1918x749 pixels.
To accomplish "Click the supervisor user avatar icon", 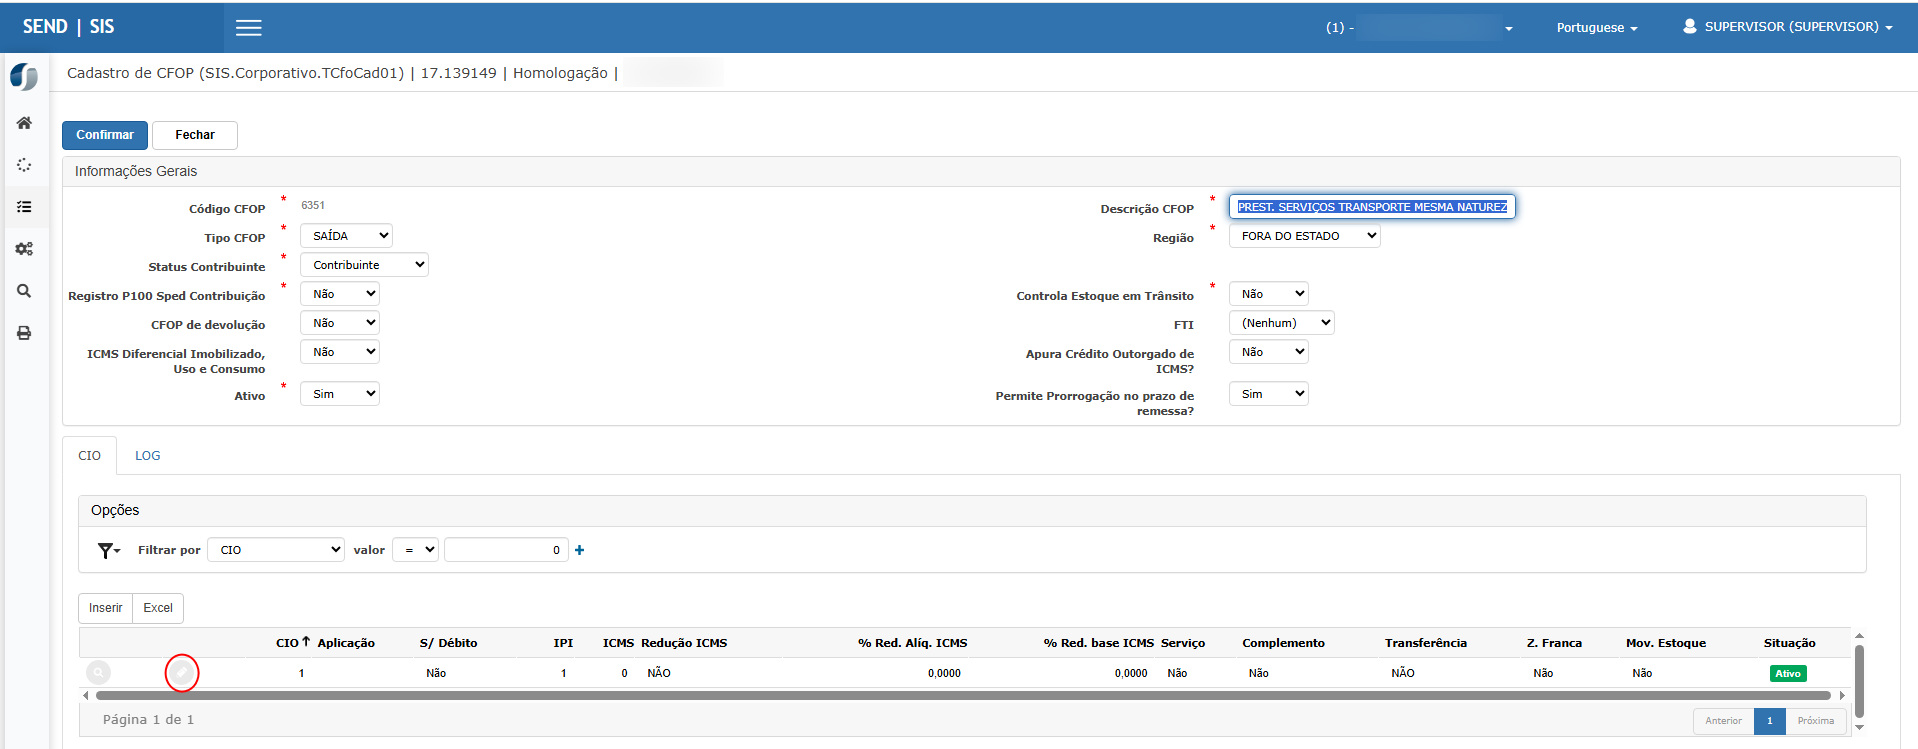I will [x=1689, y=26].
